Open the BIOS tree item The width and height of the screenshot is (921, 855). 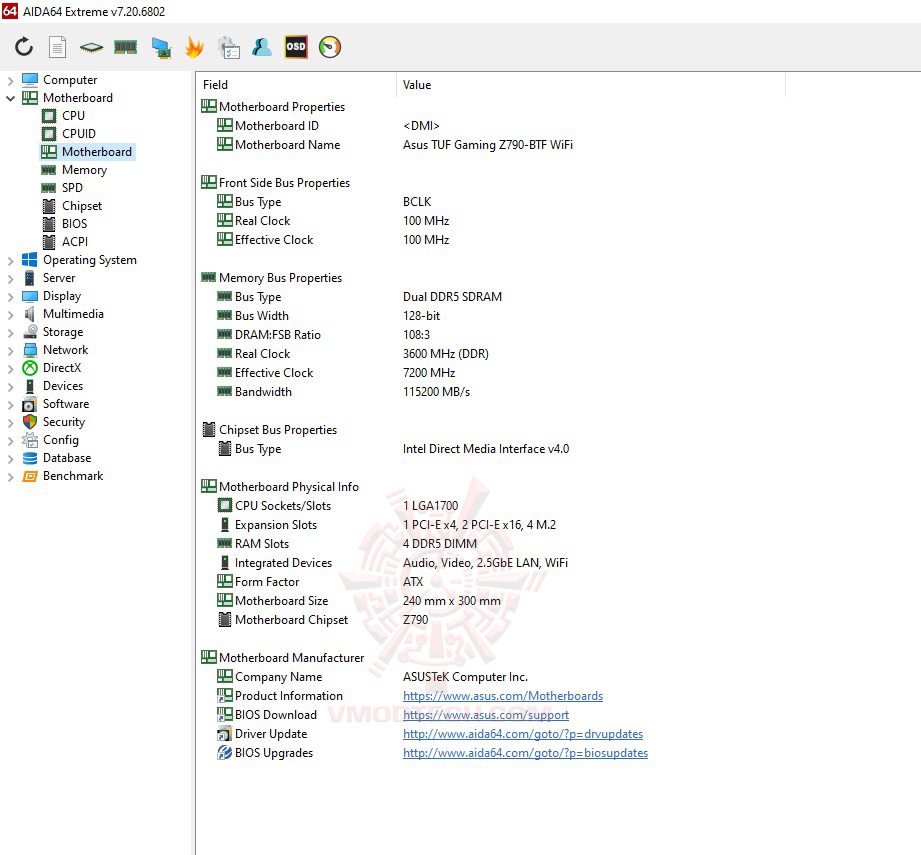click(x=75, y=224)
